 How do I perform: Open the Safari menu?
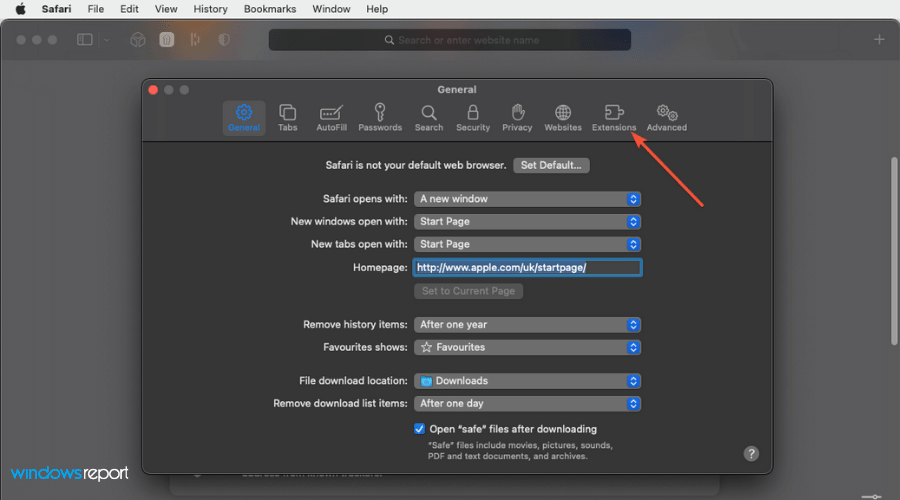coord(56,9)
